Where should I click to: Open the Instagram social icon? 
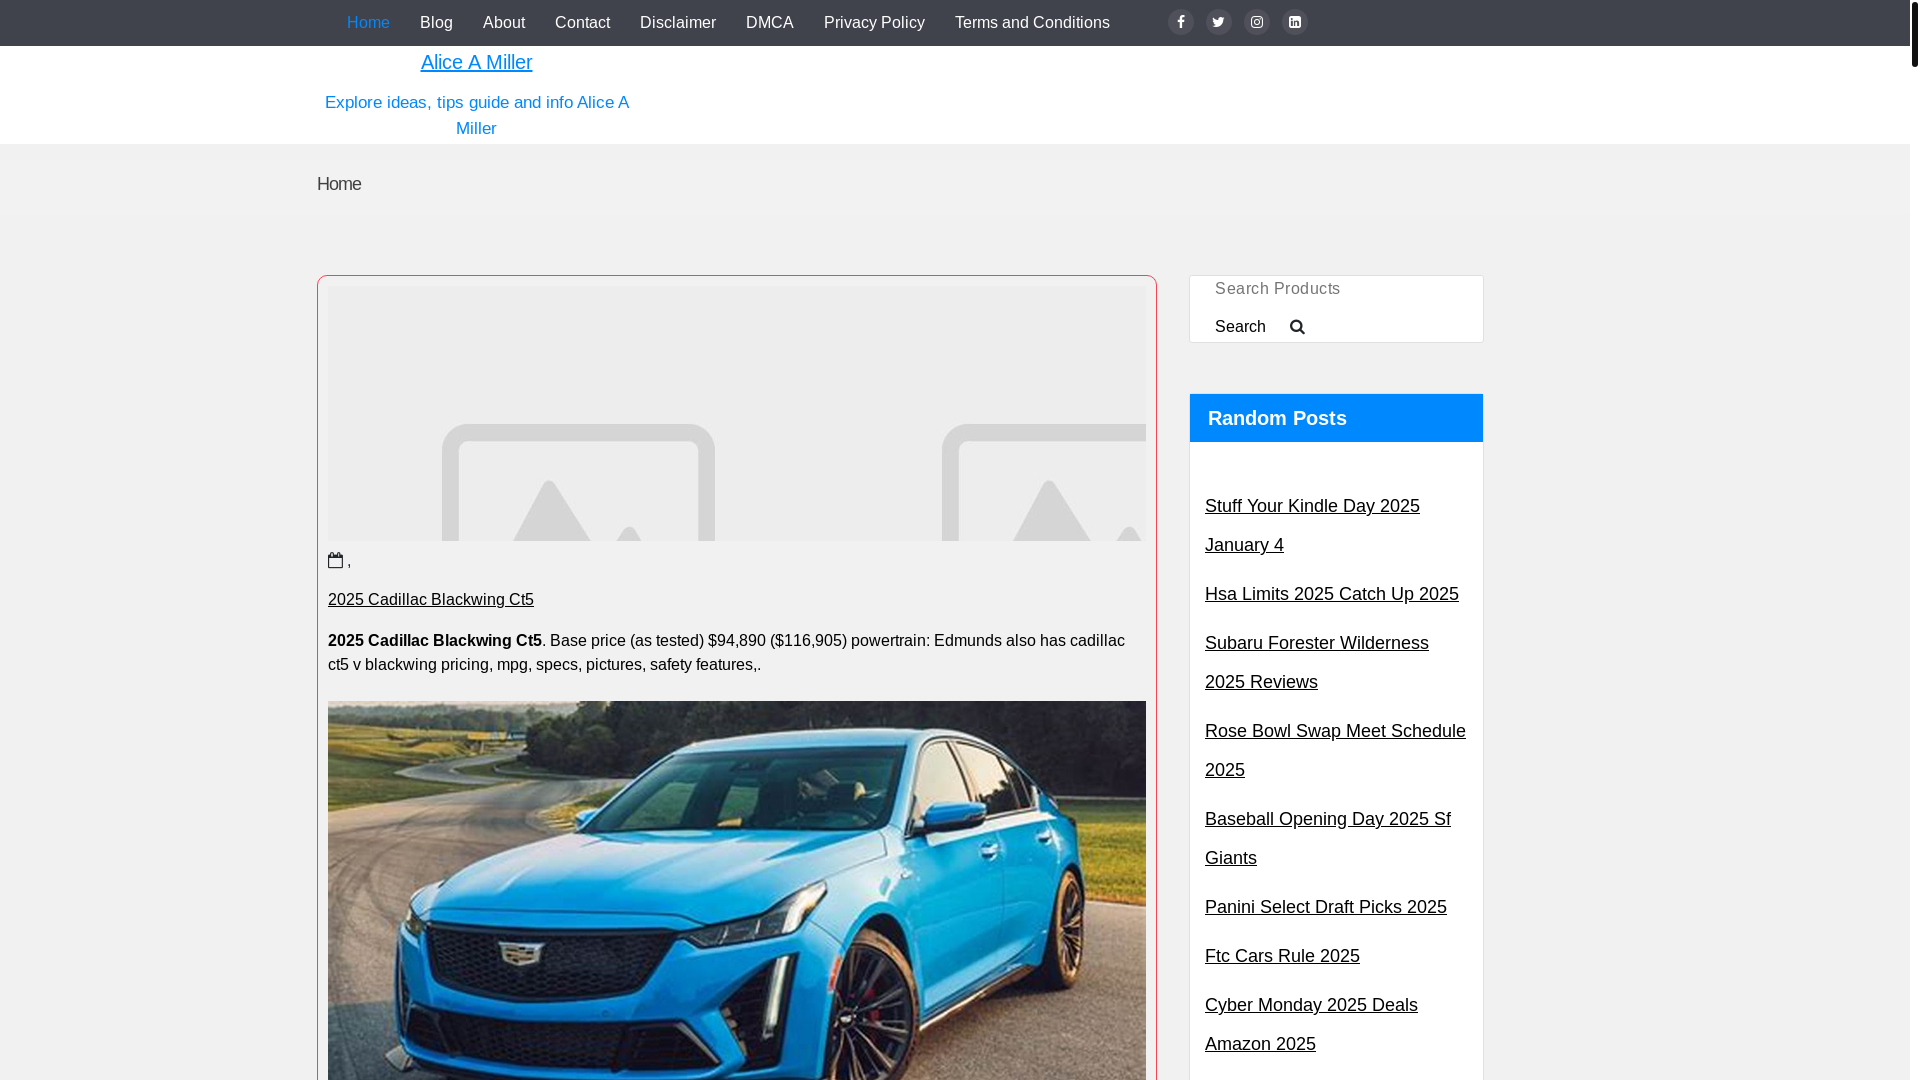pyautogui.click(x=1256, y=22)
